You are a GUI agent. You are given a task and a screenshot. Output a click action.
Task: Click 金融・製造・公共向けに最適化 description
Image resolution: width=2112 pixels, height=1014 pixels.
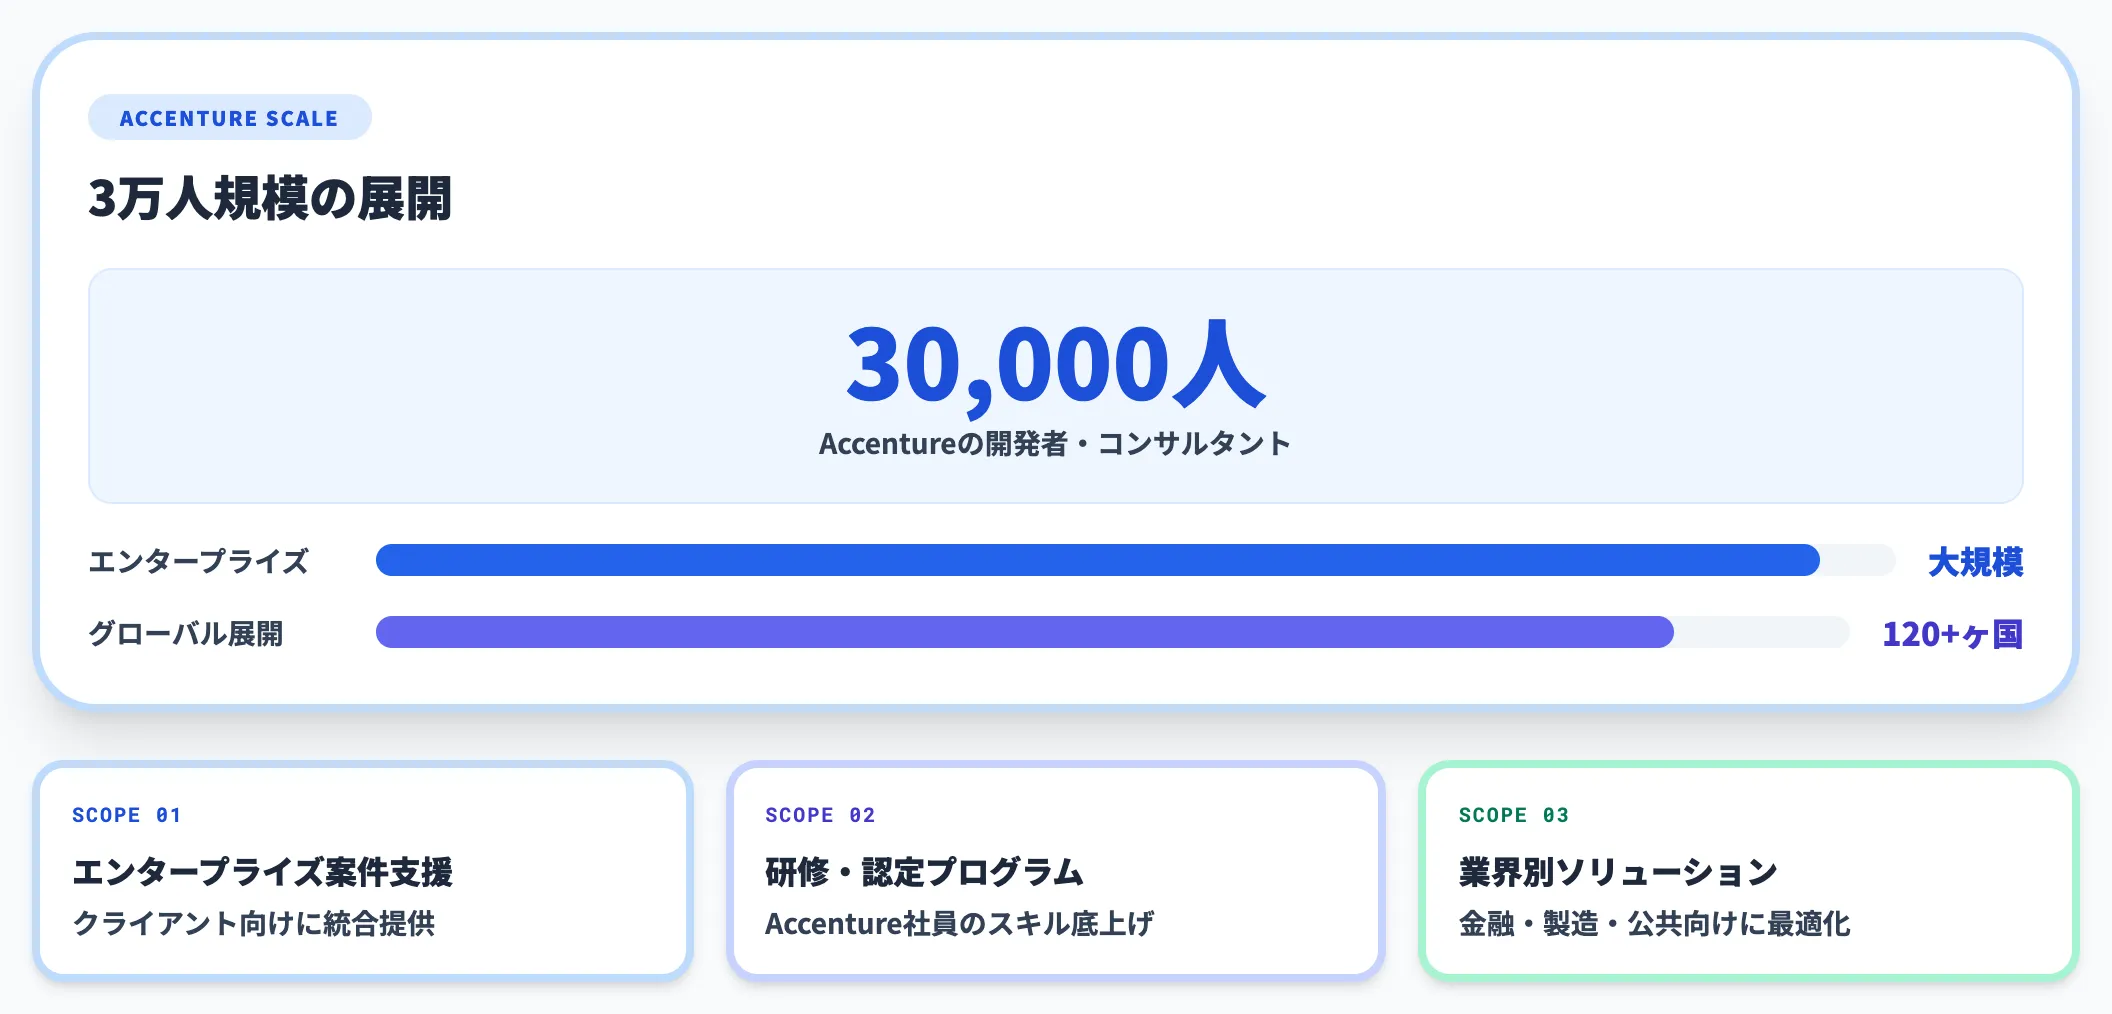coord(1654,923)
